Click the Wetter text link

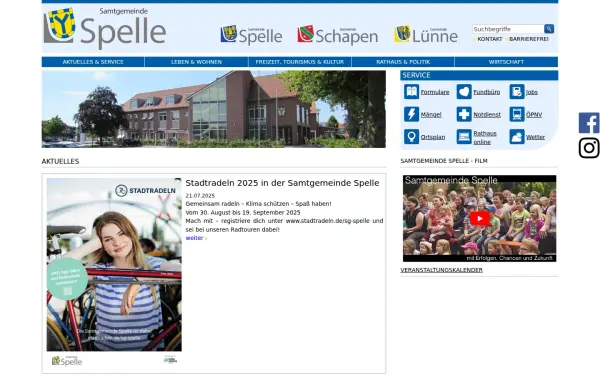pyautogui.click(x=535, y=137)
